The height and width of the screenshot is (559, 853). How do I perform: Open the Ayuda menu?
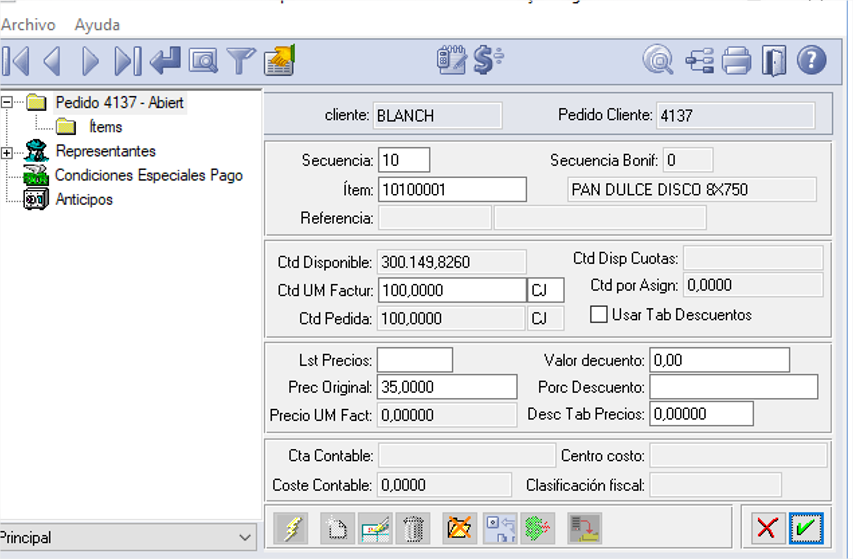(x=97, y=24)
